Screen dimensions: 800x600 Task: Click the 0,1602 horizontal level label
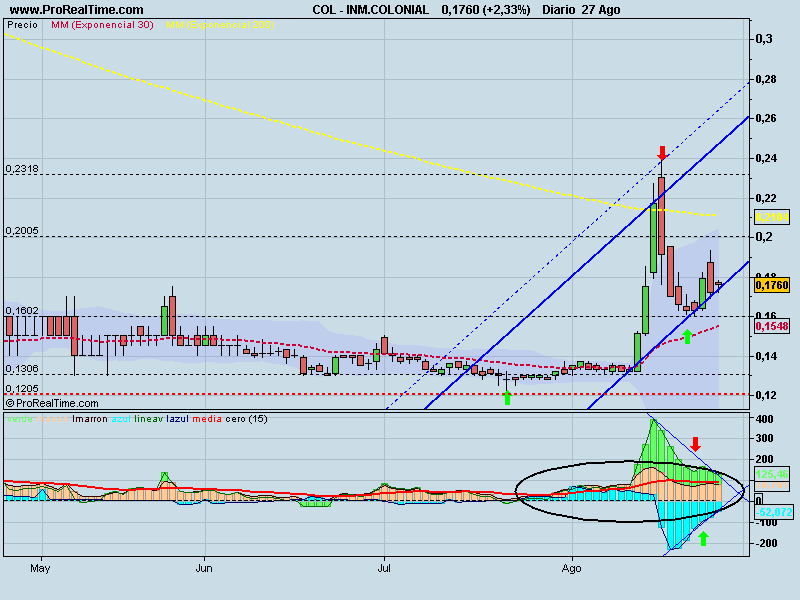(22, 311)
